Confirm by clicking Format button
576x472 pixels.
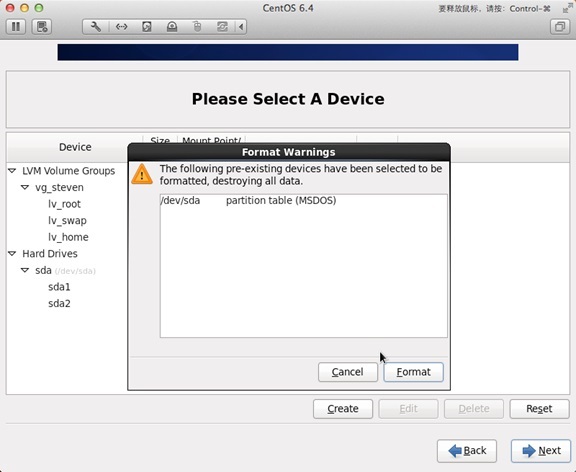(x=413, y=372)
